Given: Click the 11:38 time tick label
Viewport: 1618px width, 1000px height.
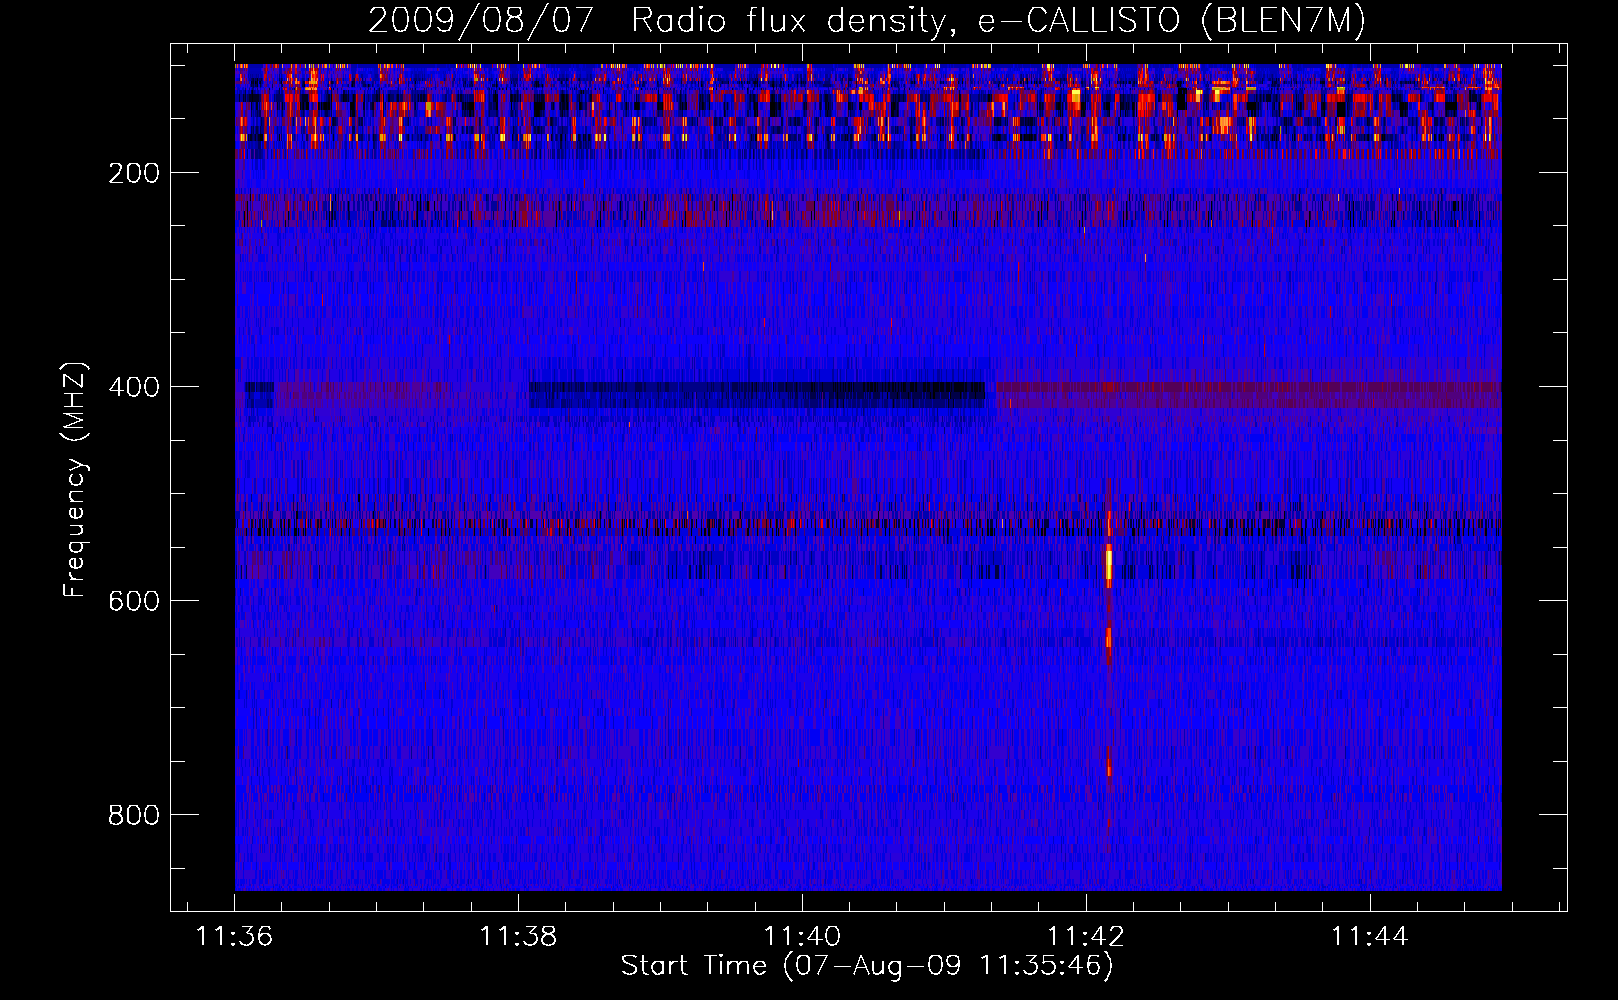Looking at the screenshot, I should 518,936.
